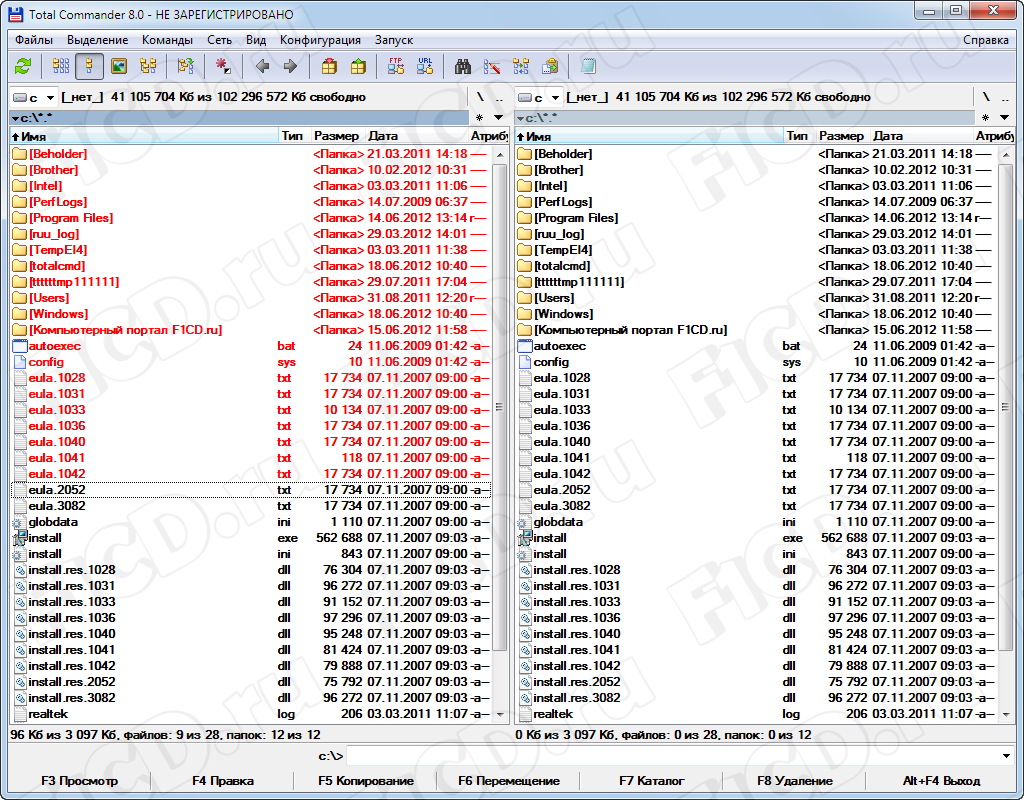This screenshot has height=800, width=1024.
Task: Expand the command line history dropdown
Action: point(1006,756)
